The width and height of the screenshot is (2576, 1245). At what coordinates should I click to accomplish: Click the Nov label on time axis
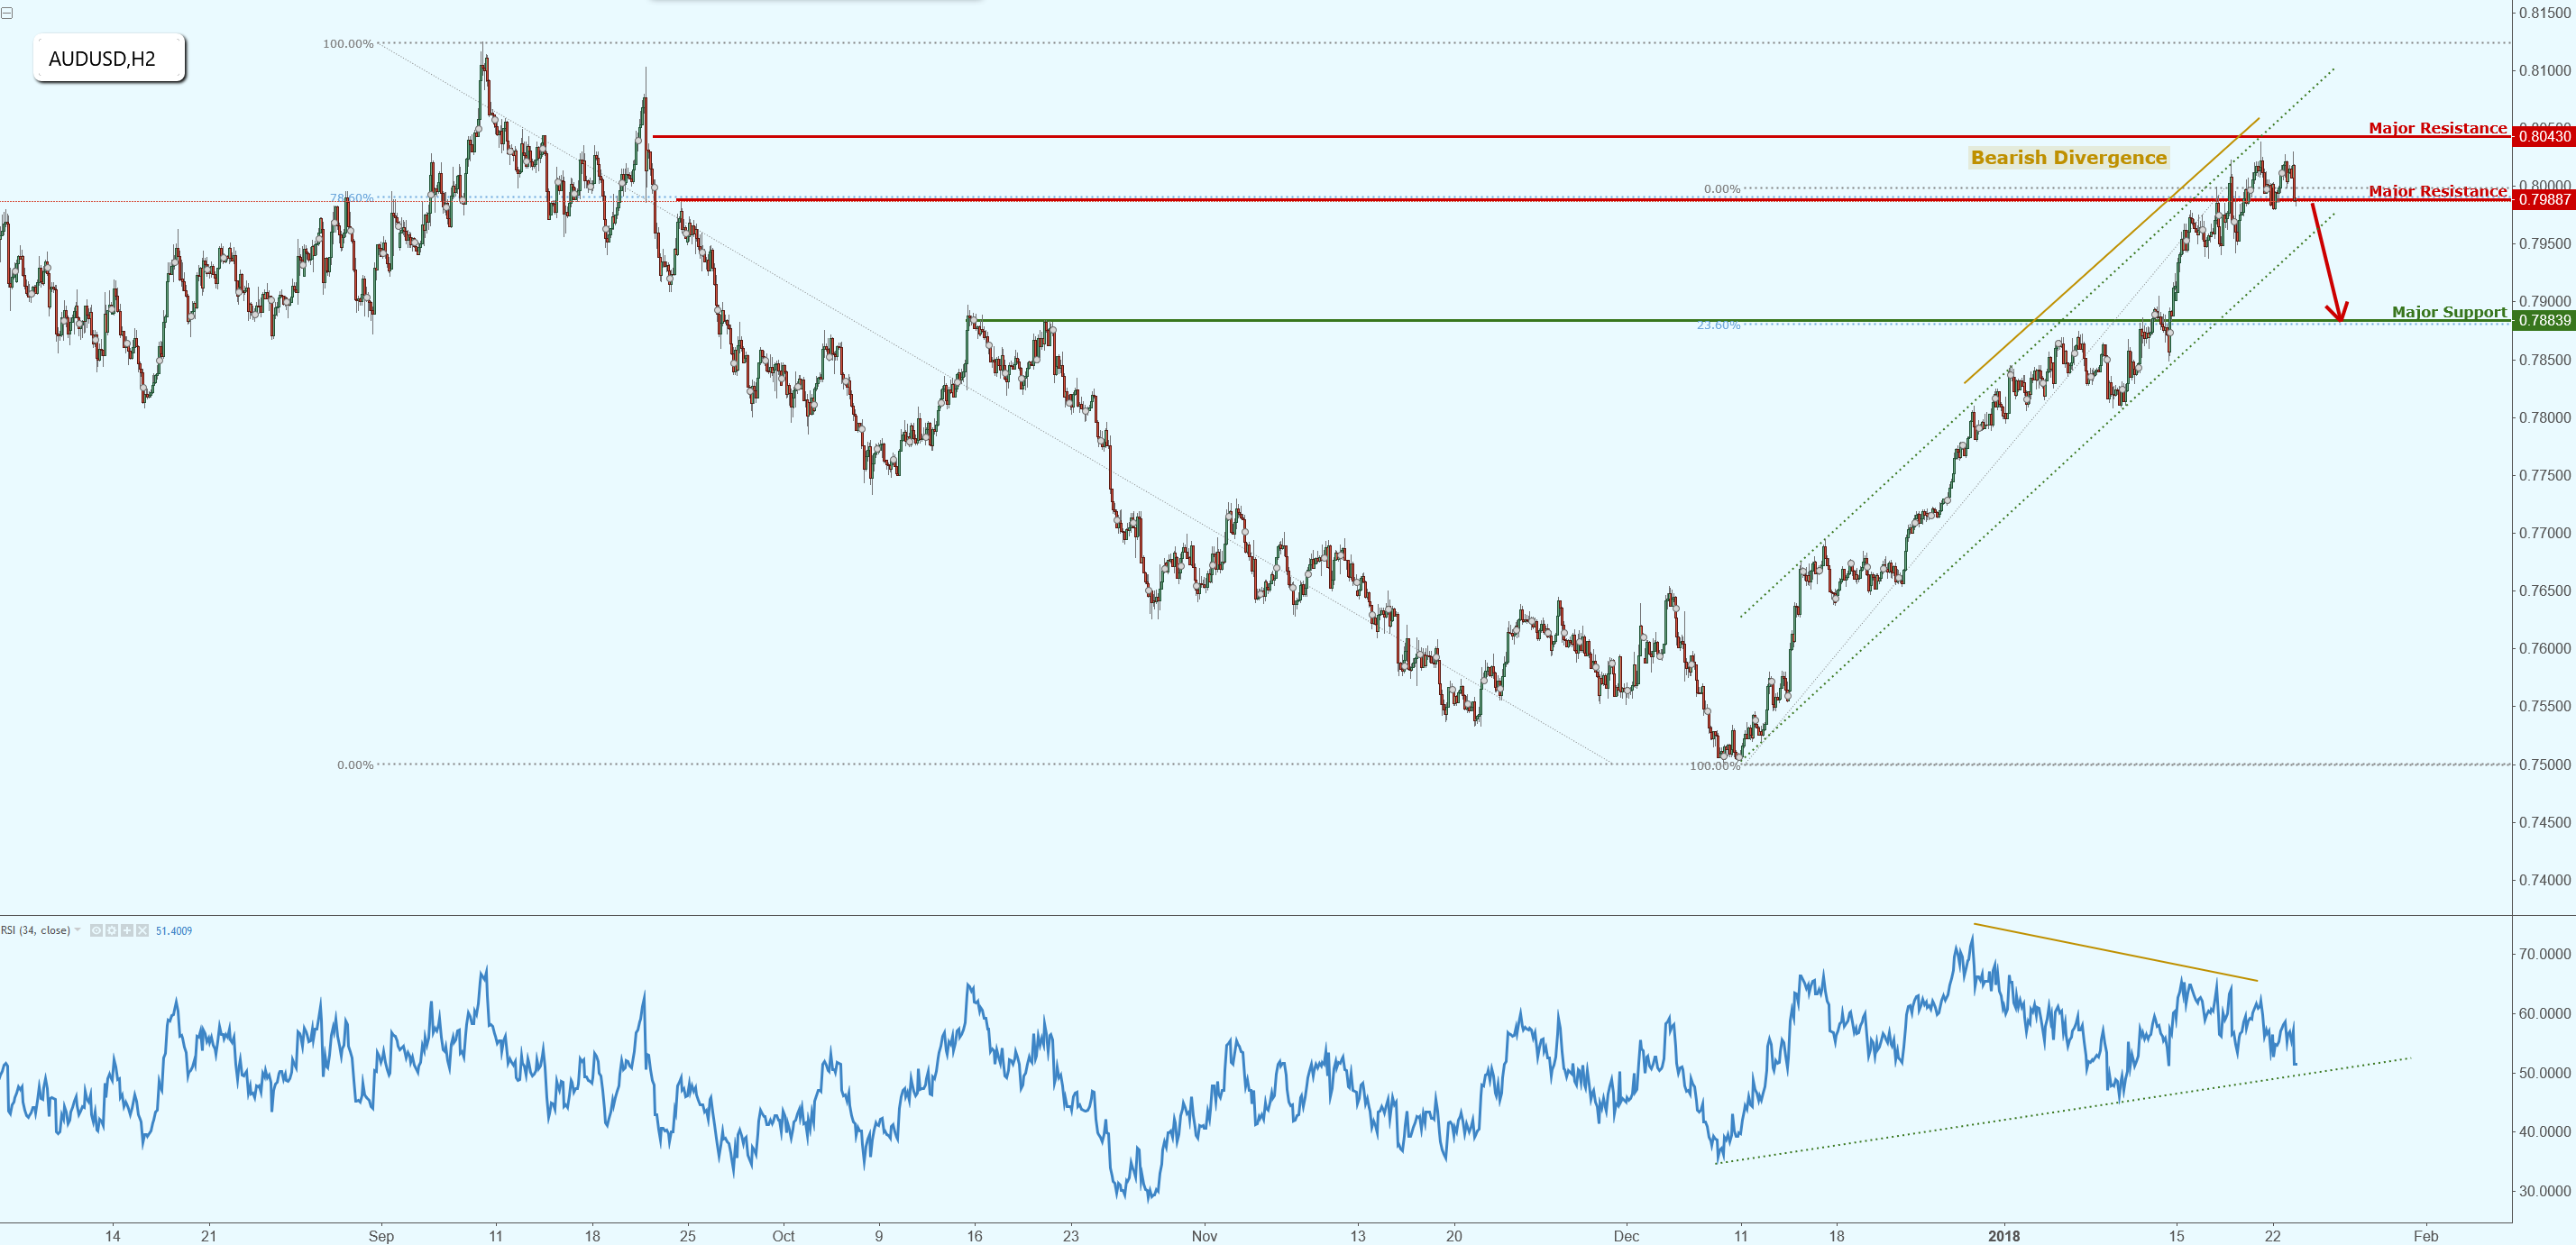[1204, 1236]
